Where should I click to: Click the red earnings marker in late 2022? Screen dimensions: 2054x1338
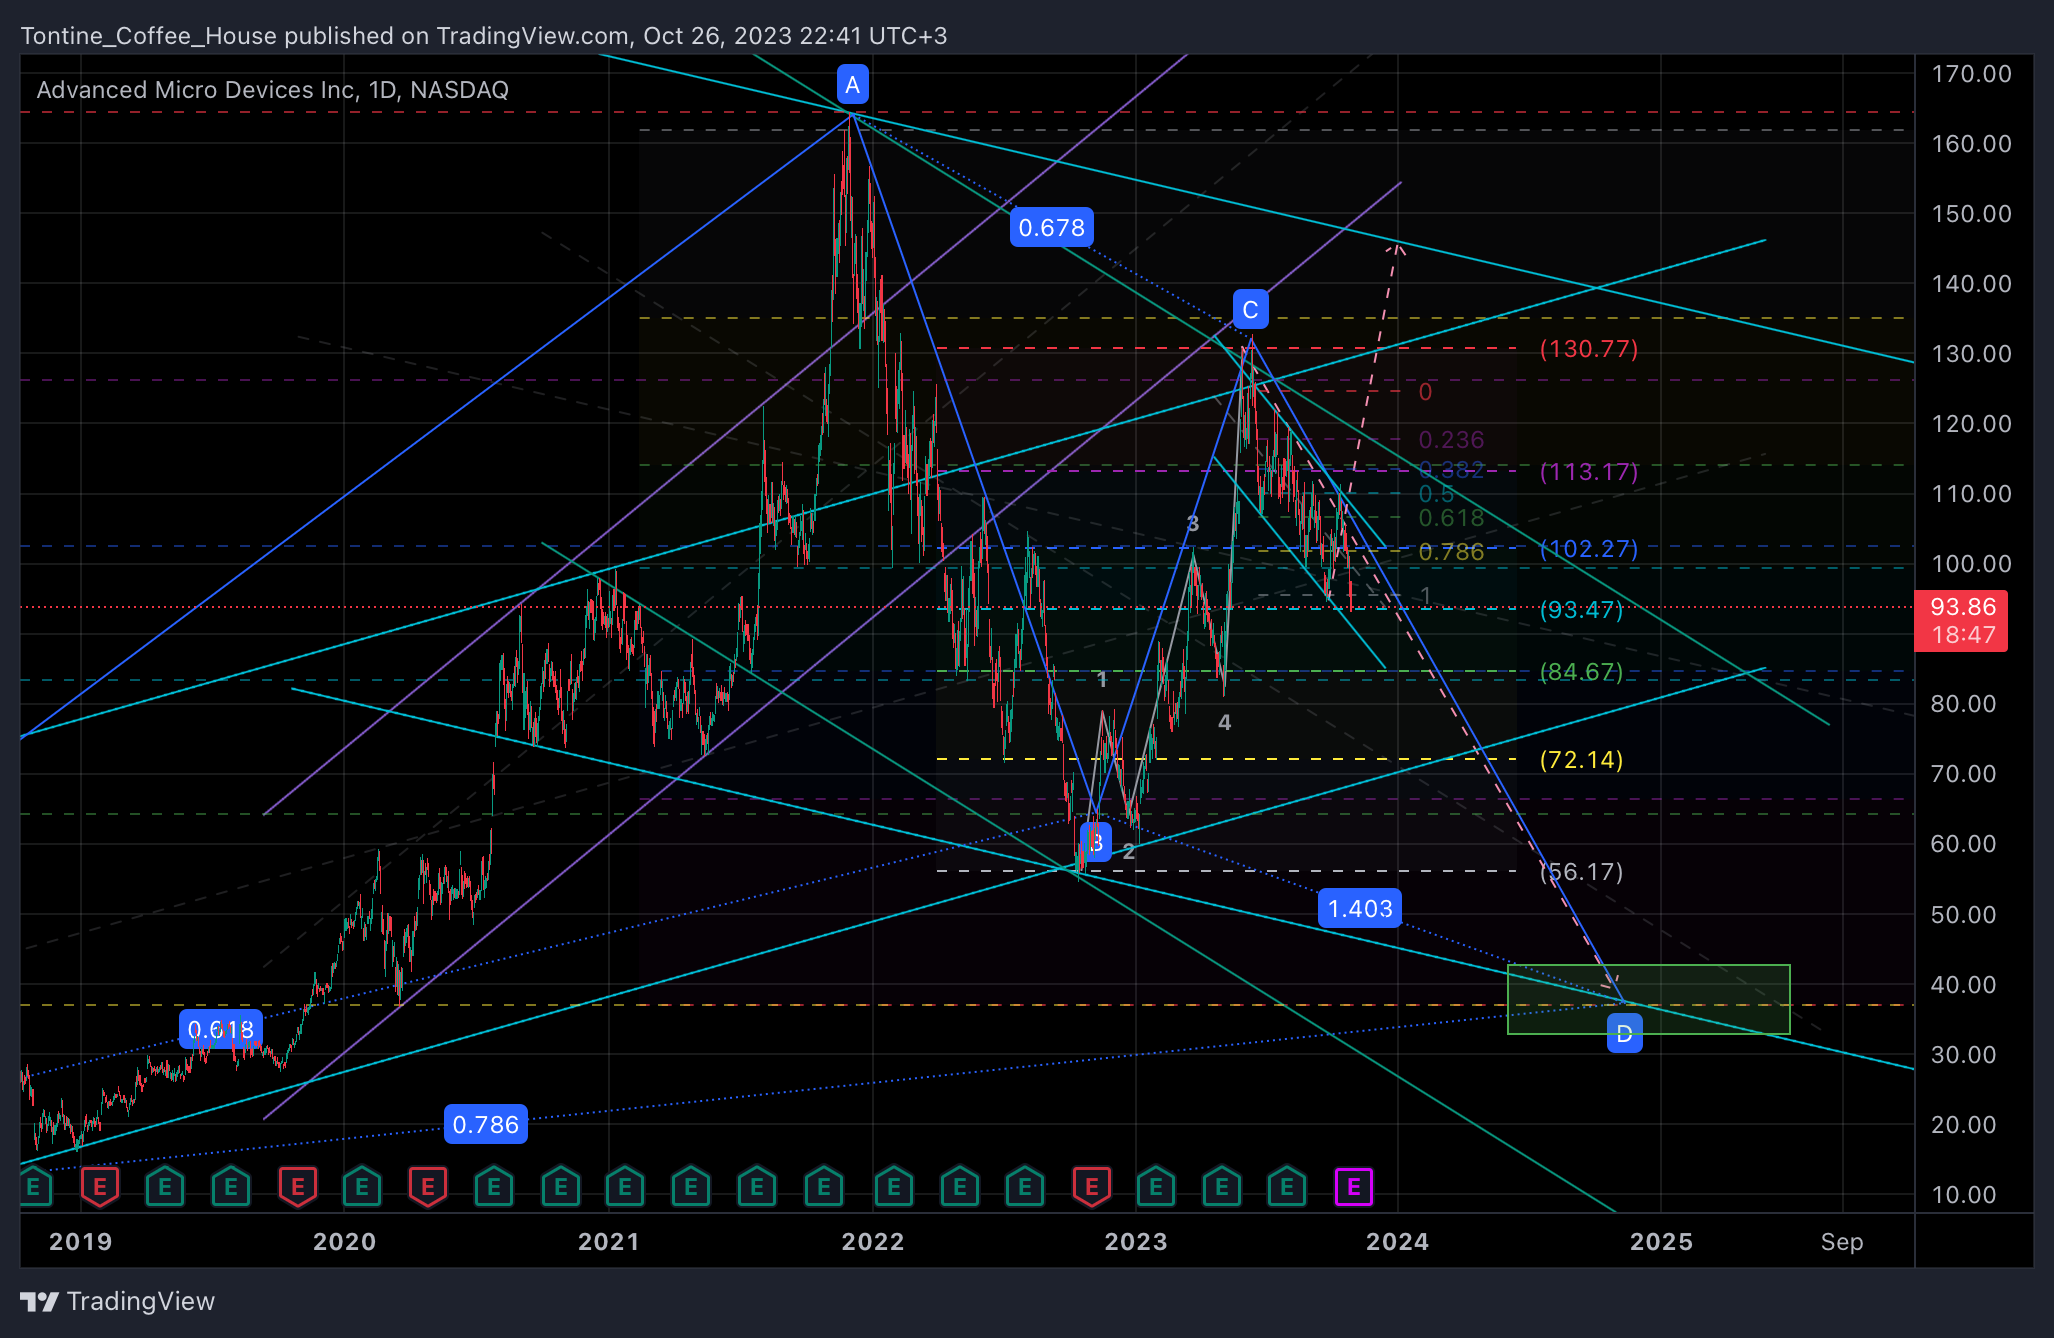click(1091, 1187)
